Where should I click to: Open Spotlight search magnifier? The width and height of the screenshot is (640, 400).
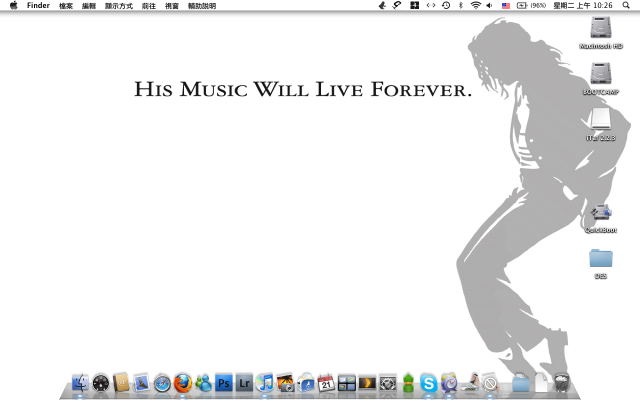(626, 5)
